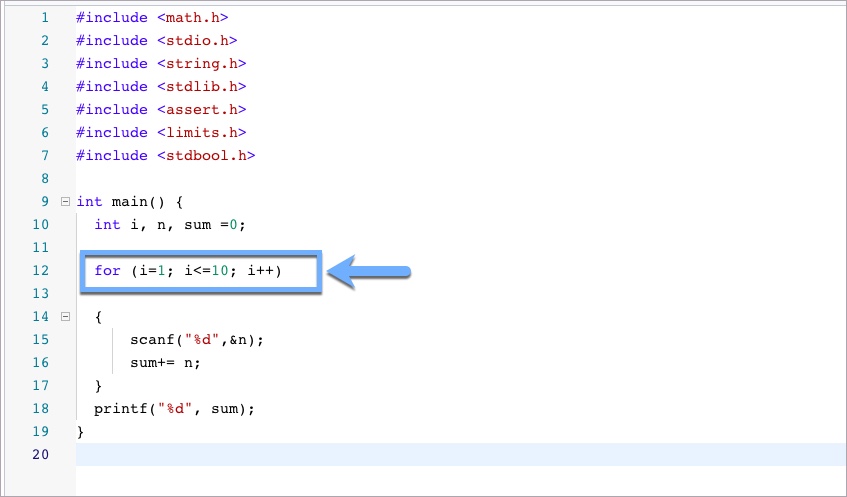The height and width of the screenshot is (497, 847).
Task: Click closing brace on line 19
Action: [80, 432]
